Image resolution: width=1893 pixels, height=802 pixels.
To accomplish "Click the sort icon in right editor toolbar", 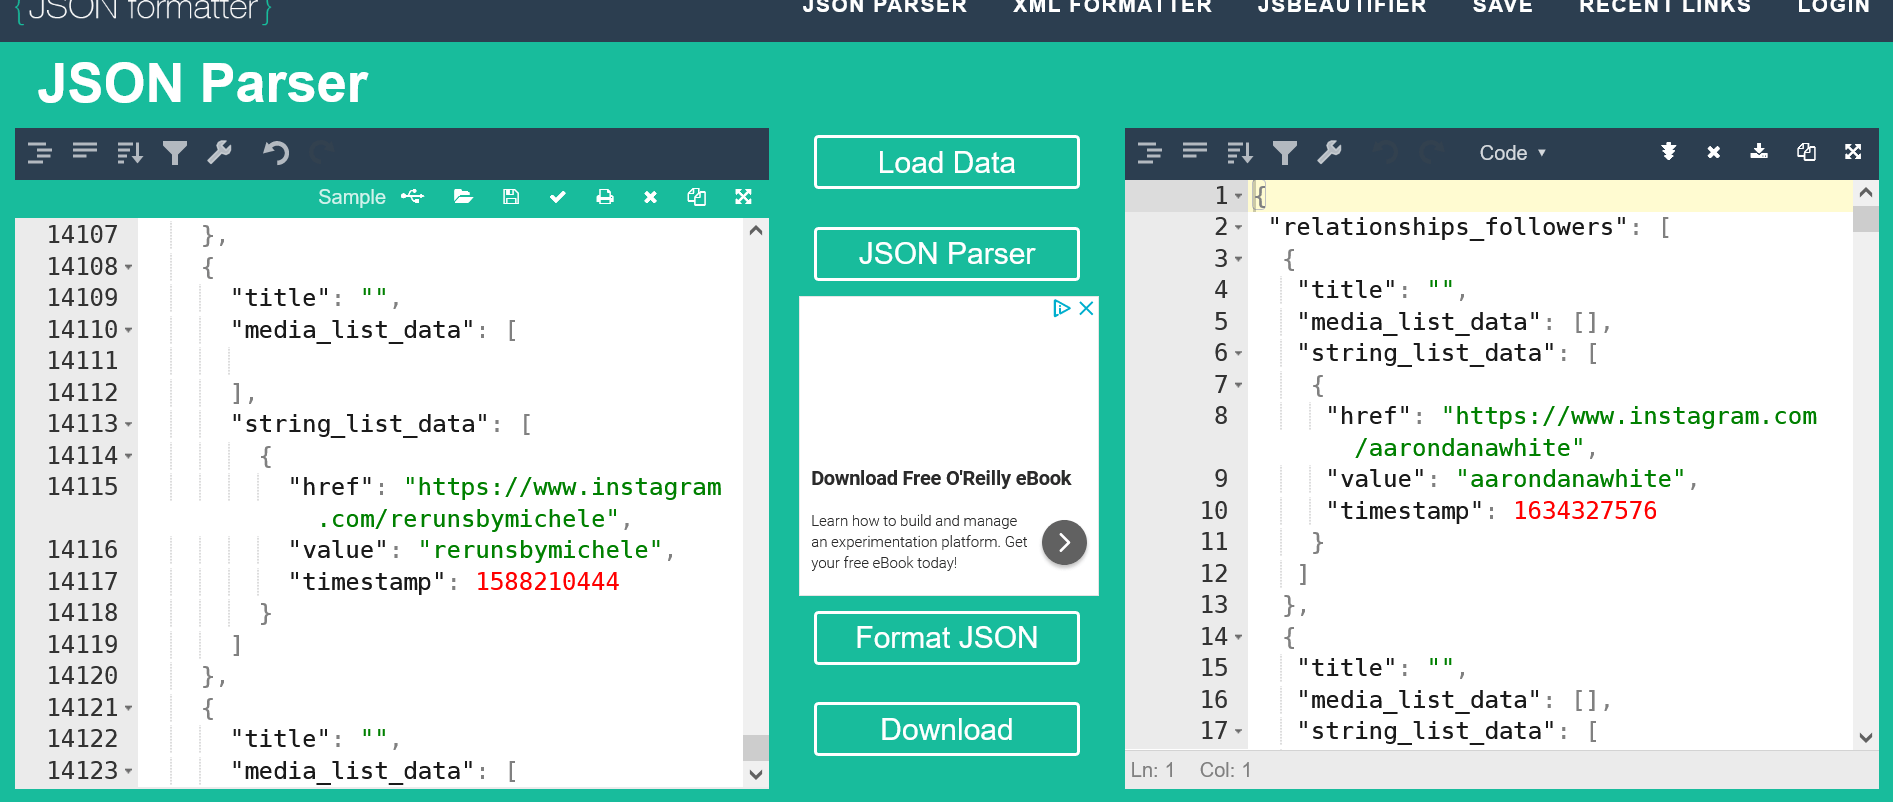I will pos(1240,152).
